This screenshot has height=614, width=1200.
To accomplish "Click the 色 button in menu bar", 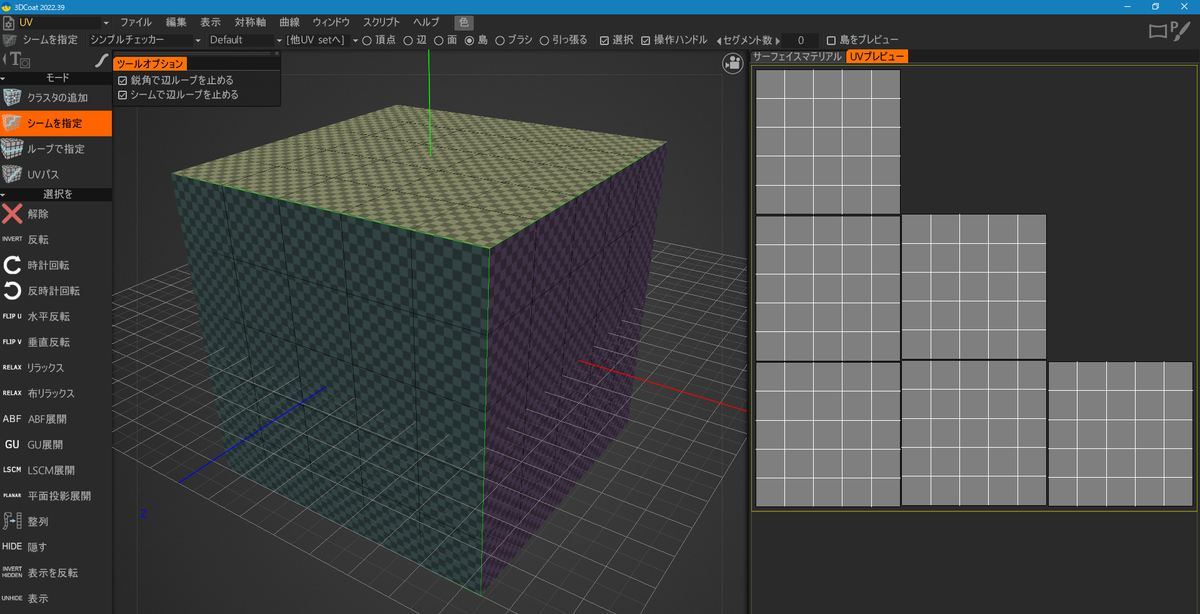I will tap(464, 22).
